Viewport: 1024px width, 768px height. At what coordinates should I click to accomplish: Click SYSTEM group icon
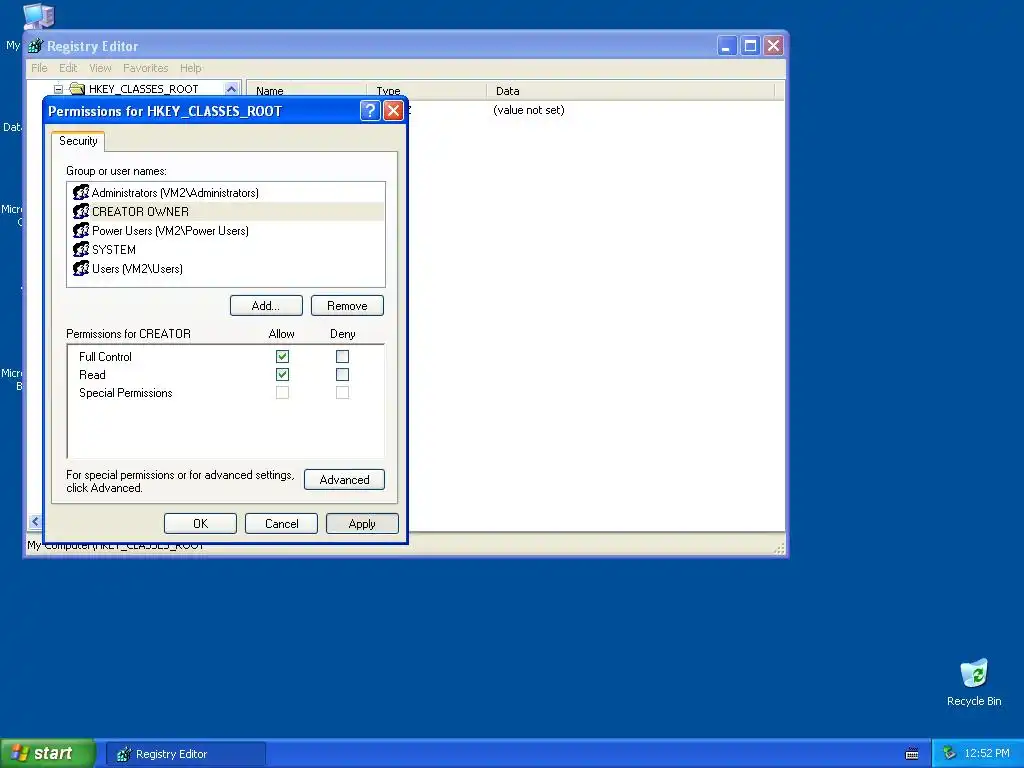81,249
